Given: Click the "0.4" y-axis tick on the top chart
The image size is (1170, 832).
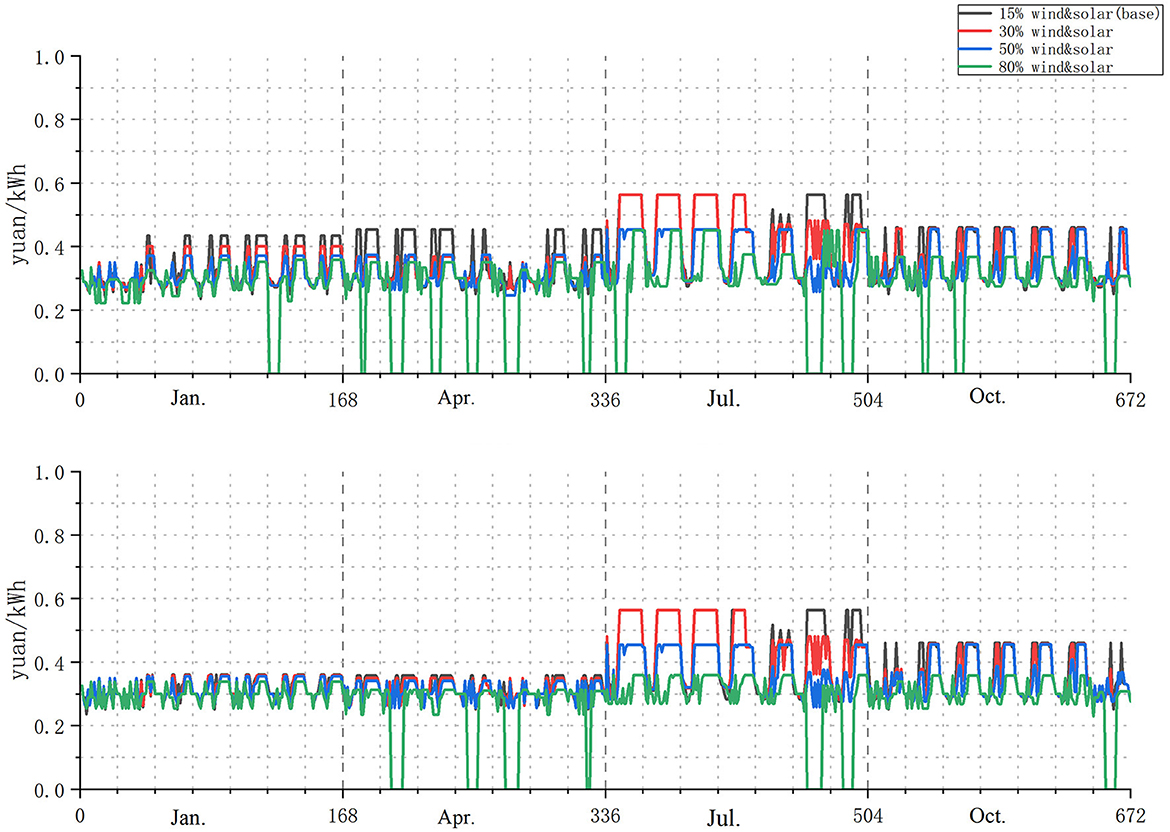Looking at the screenshot, I should pyautogui.click(x=50, y=247).
